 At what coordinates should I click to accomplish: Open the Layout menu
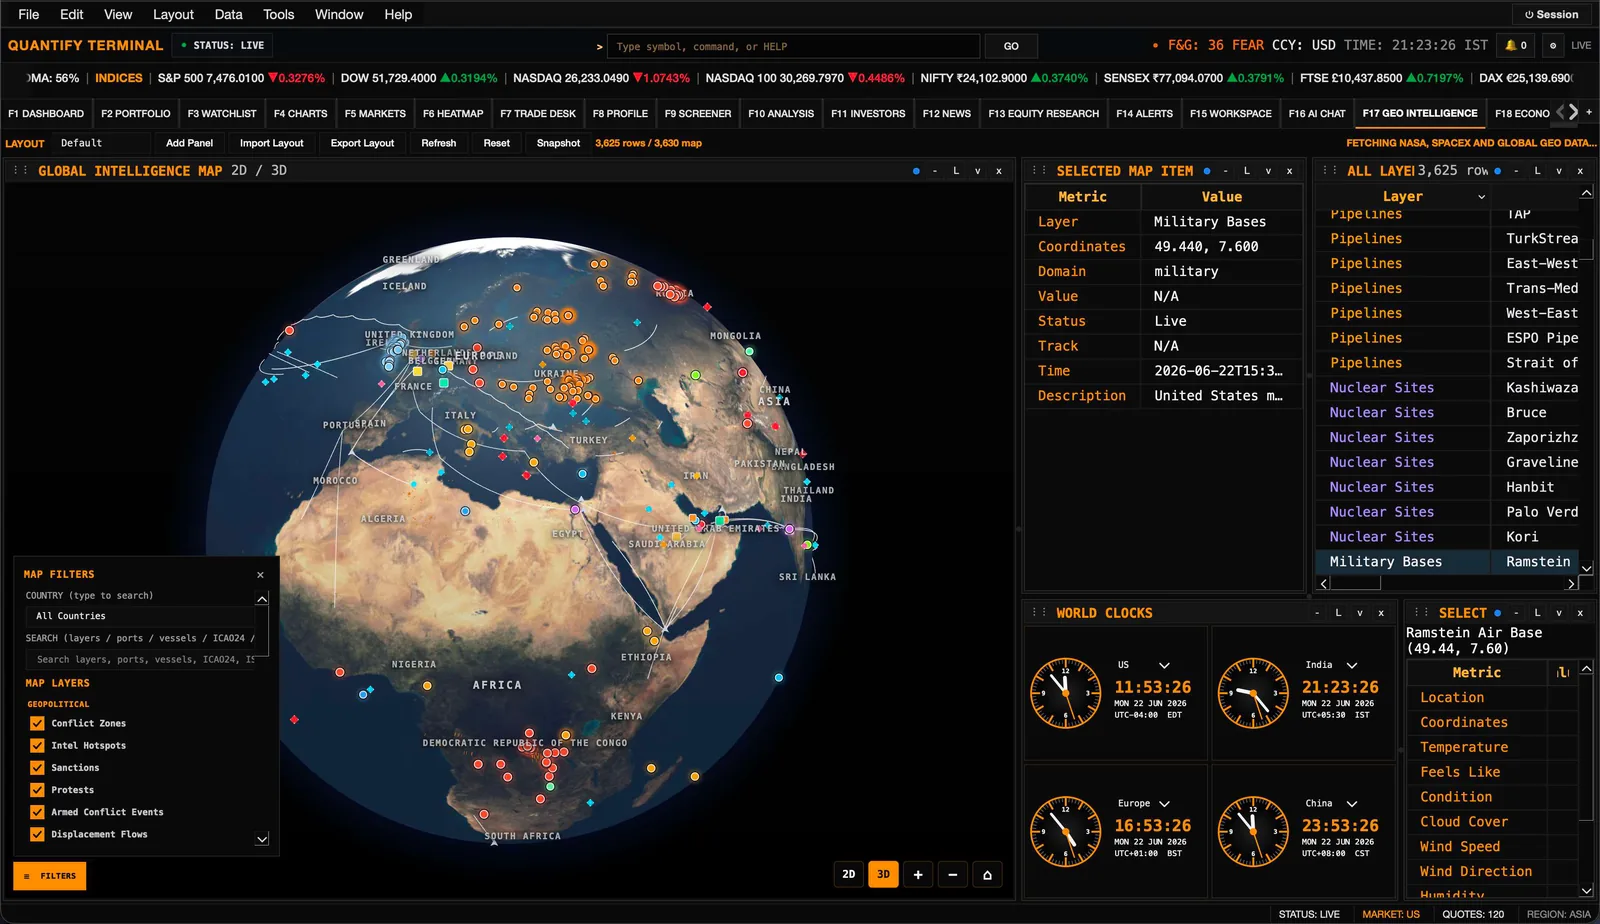tap(173, 15)
